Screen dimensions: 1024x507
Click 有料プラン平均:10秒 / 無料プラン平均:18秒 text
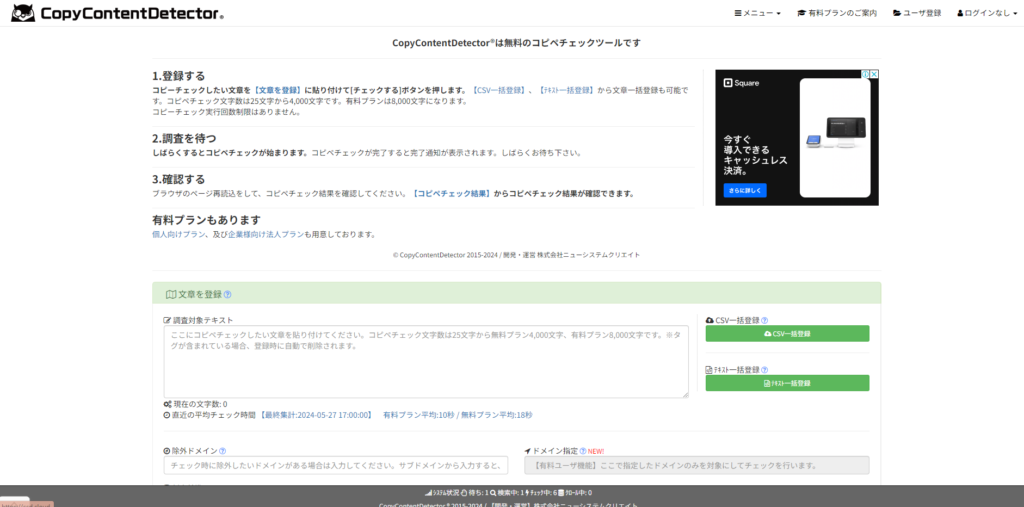click(458, 415)
